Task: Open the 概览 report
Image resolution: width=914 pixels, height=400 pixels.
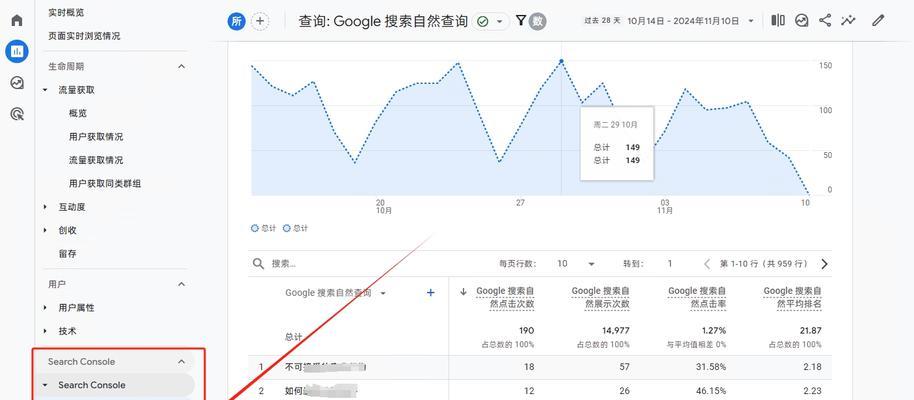Action: tap(78, 113)
